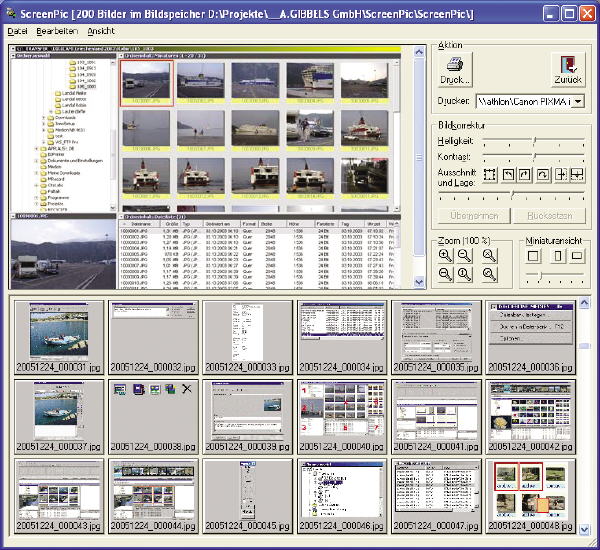Select the dashed-rectangle crop selection tool
This screenshot has height=550, width=600.
point(489,175)
